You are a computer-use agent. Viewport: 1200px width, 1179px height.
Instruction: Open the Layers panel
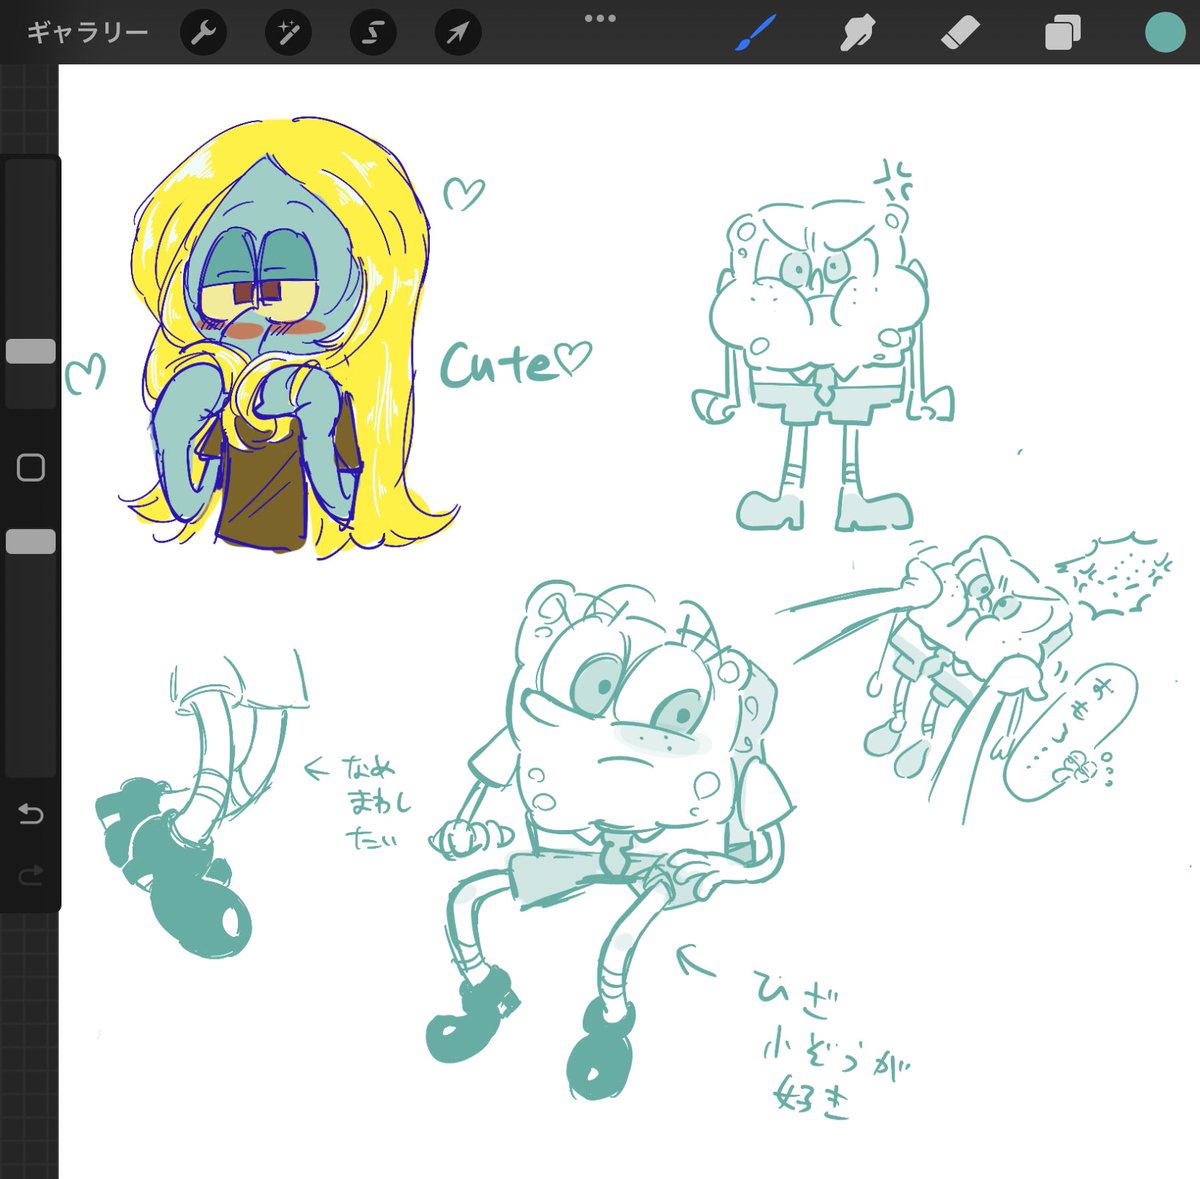pos(1062,33)
